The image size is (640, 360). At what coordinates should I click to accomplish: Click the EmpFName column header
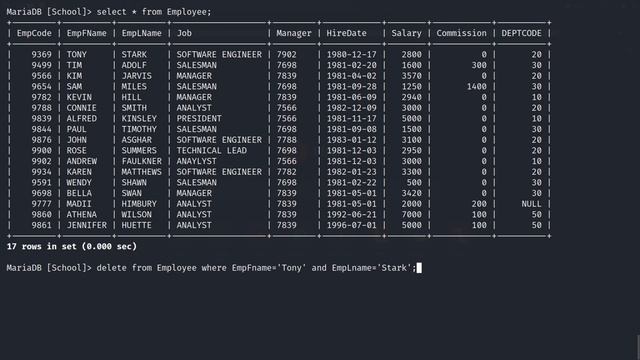click(x=87, y=33)
